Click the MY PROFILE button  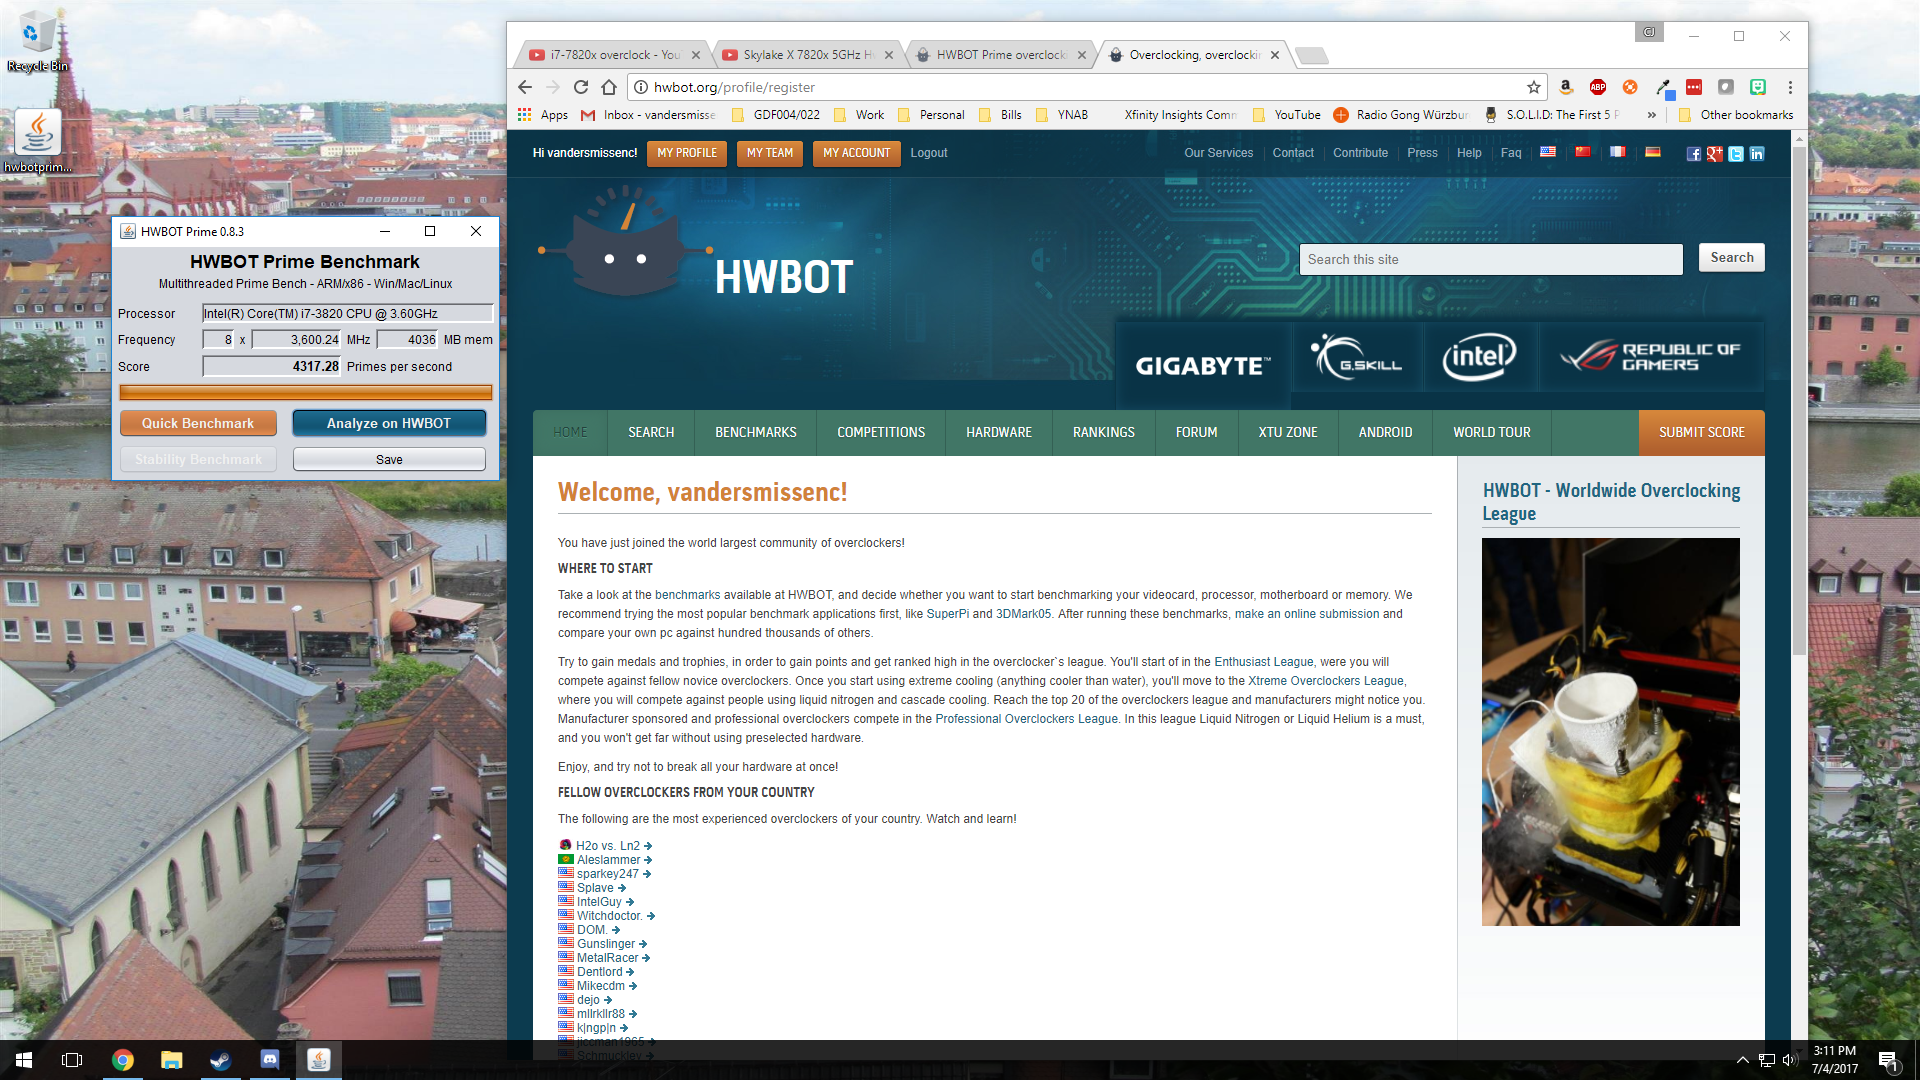(687, 153)
